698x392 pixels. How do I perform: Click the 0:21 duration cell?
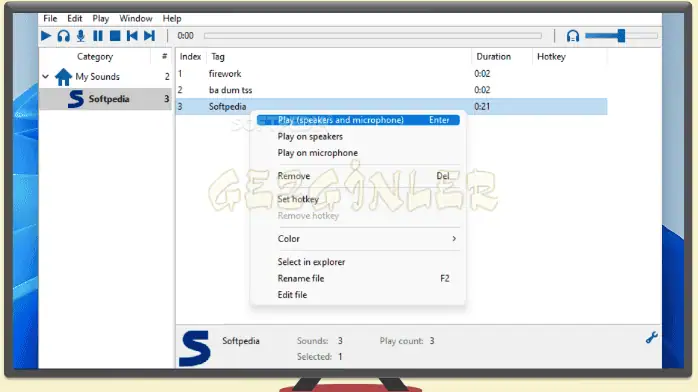tap(482, 106)
